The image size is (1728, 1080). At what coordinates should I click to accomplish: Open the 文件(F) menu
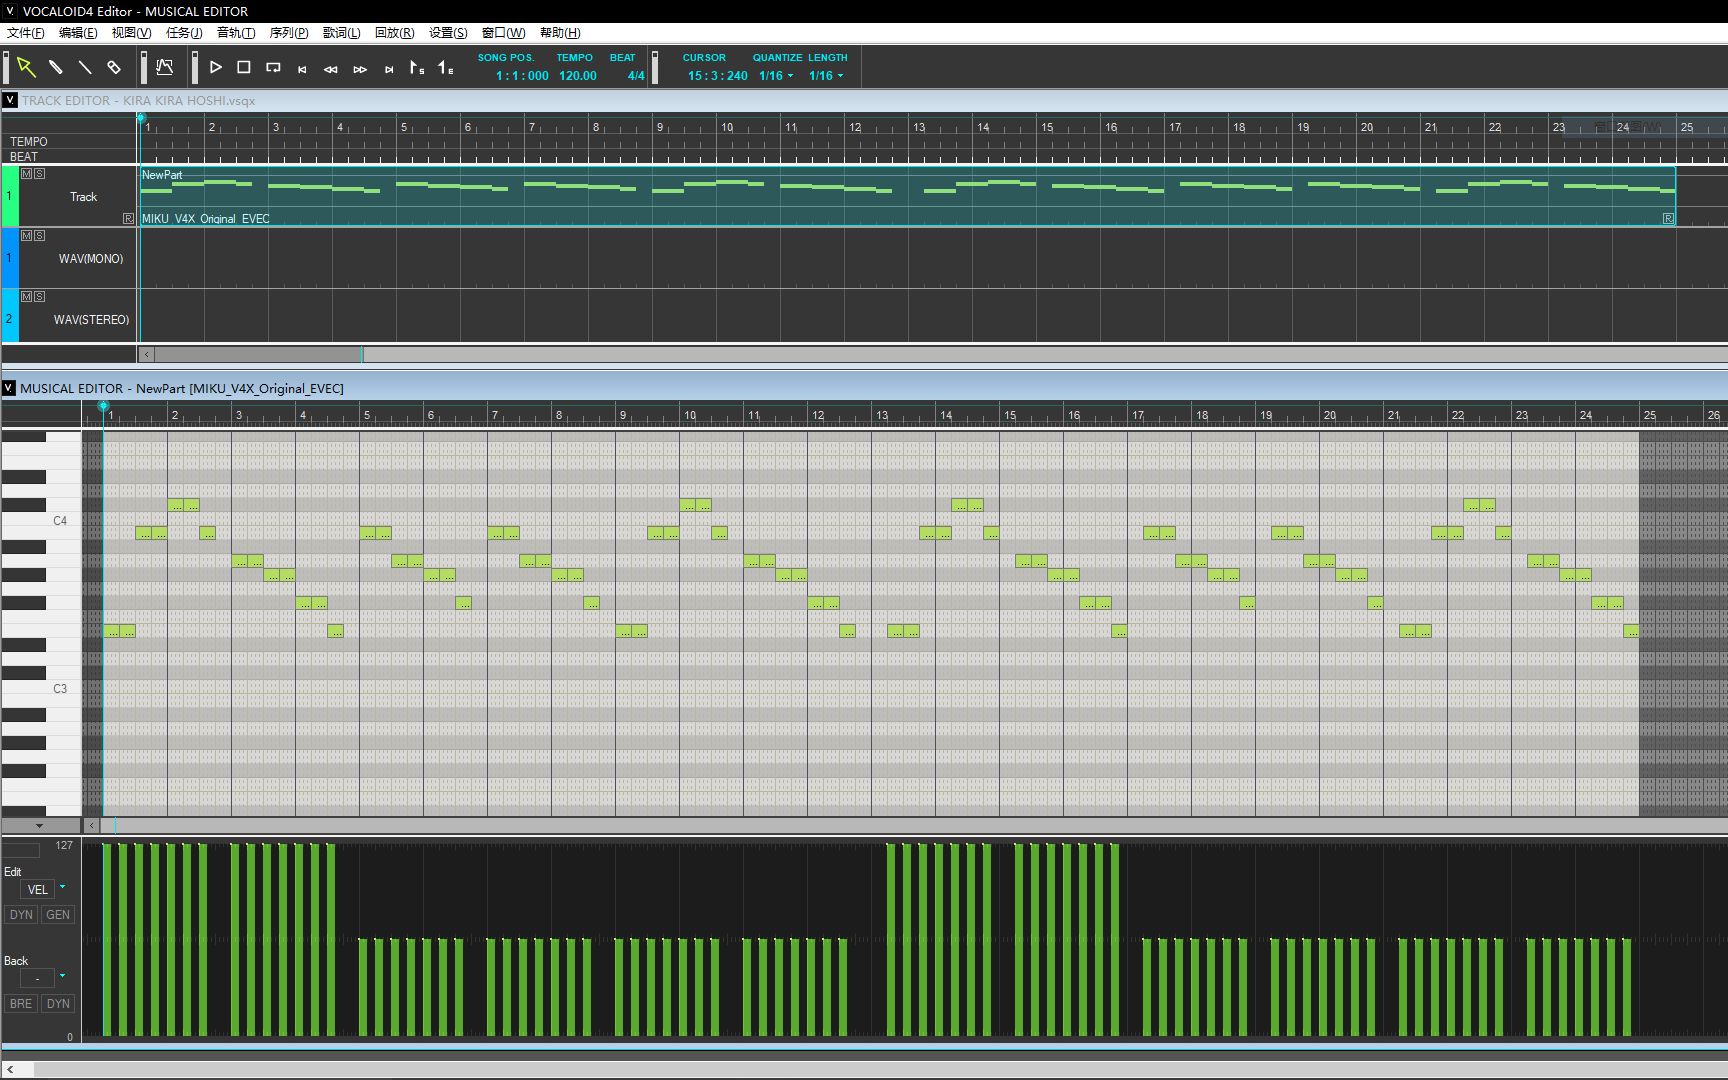pos(26,33)
